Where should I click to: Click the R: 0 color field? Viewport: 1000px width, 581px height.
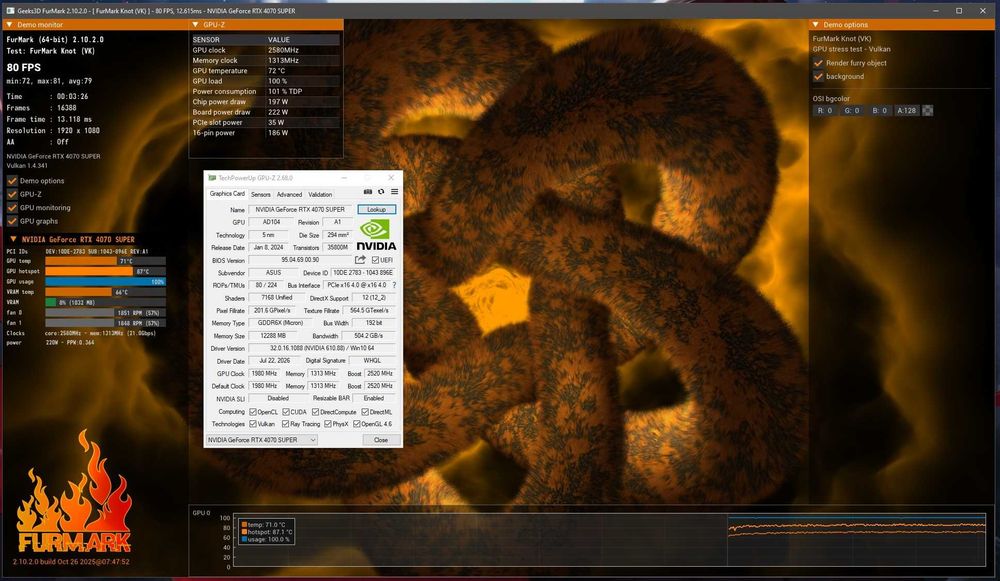(x=825, y=110)
